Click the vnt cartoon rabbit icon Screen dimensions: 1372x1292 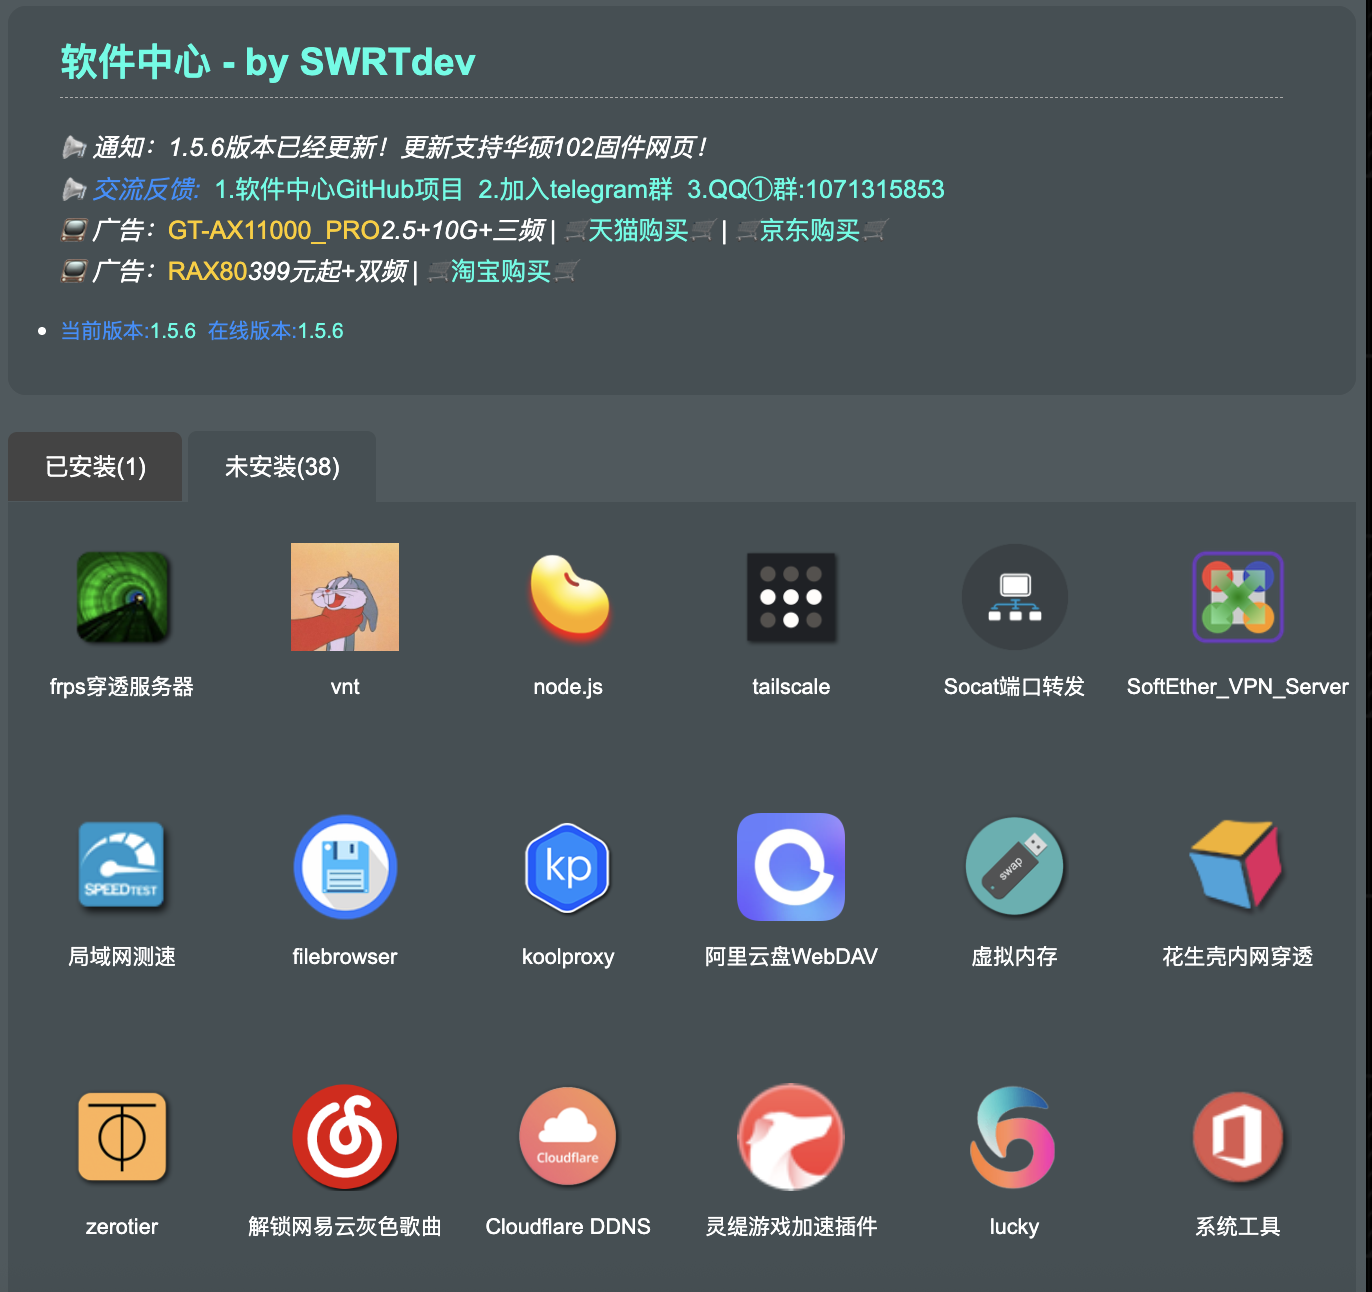pyautogui.click(x=345, y=597)
